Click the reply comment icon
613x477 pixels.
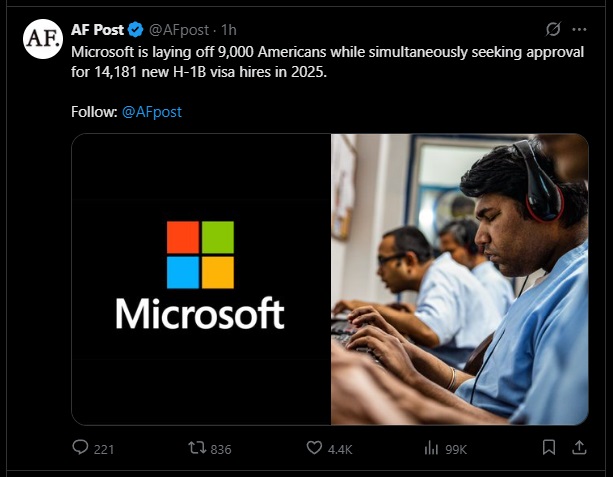click(x=80, y=448)
